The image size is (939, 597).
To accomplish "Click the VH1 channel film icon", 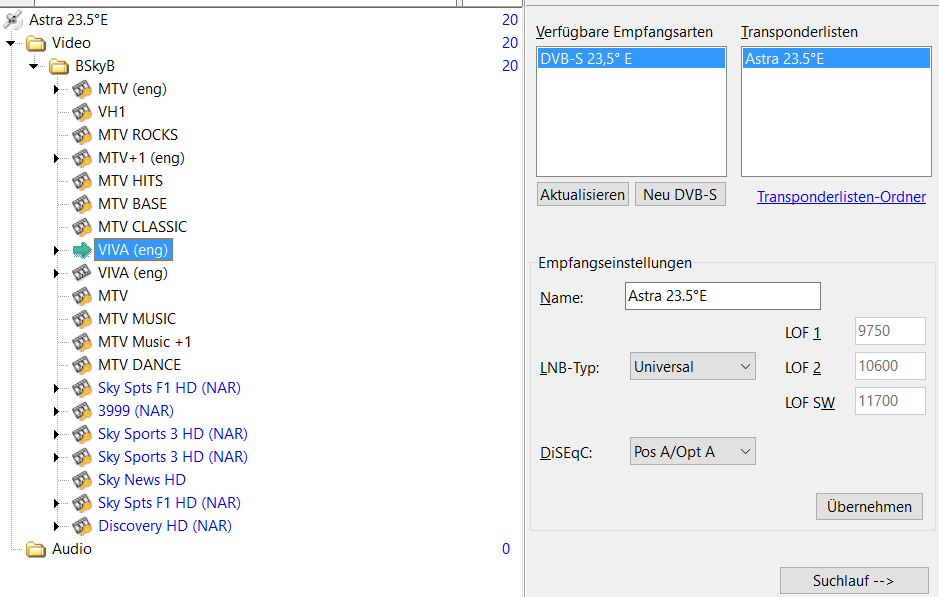I will 82,112.
